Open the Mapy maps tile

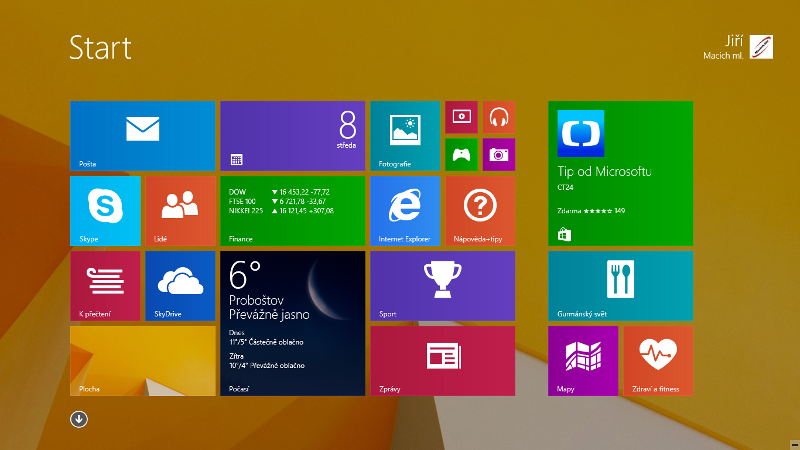tap(583, 360)
